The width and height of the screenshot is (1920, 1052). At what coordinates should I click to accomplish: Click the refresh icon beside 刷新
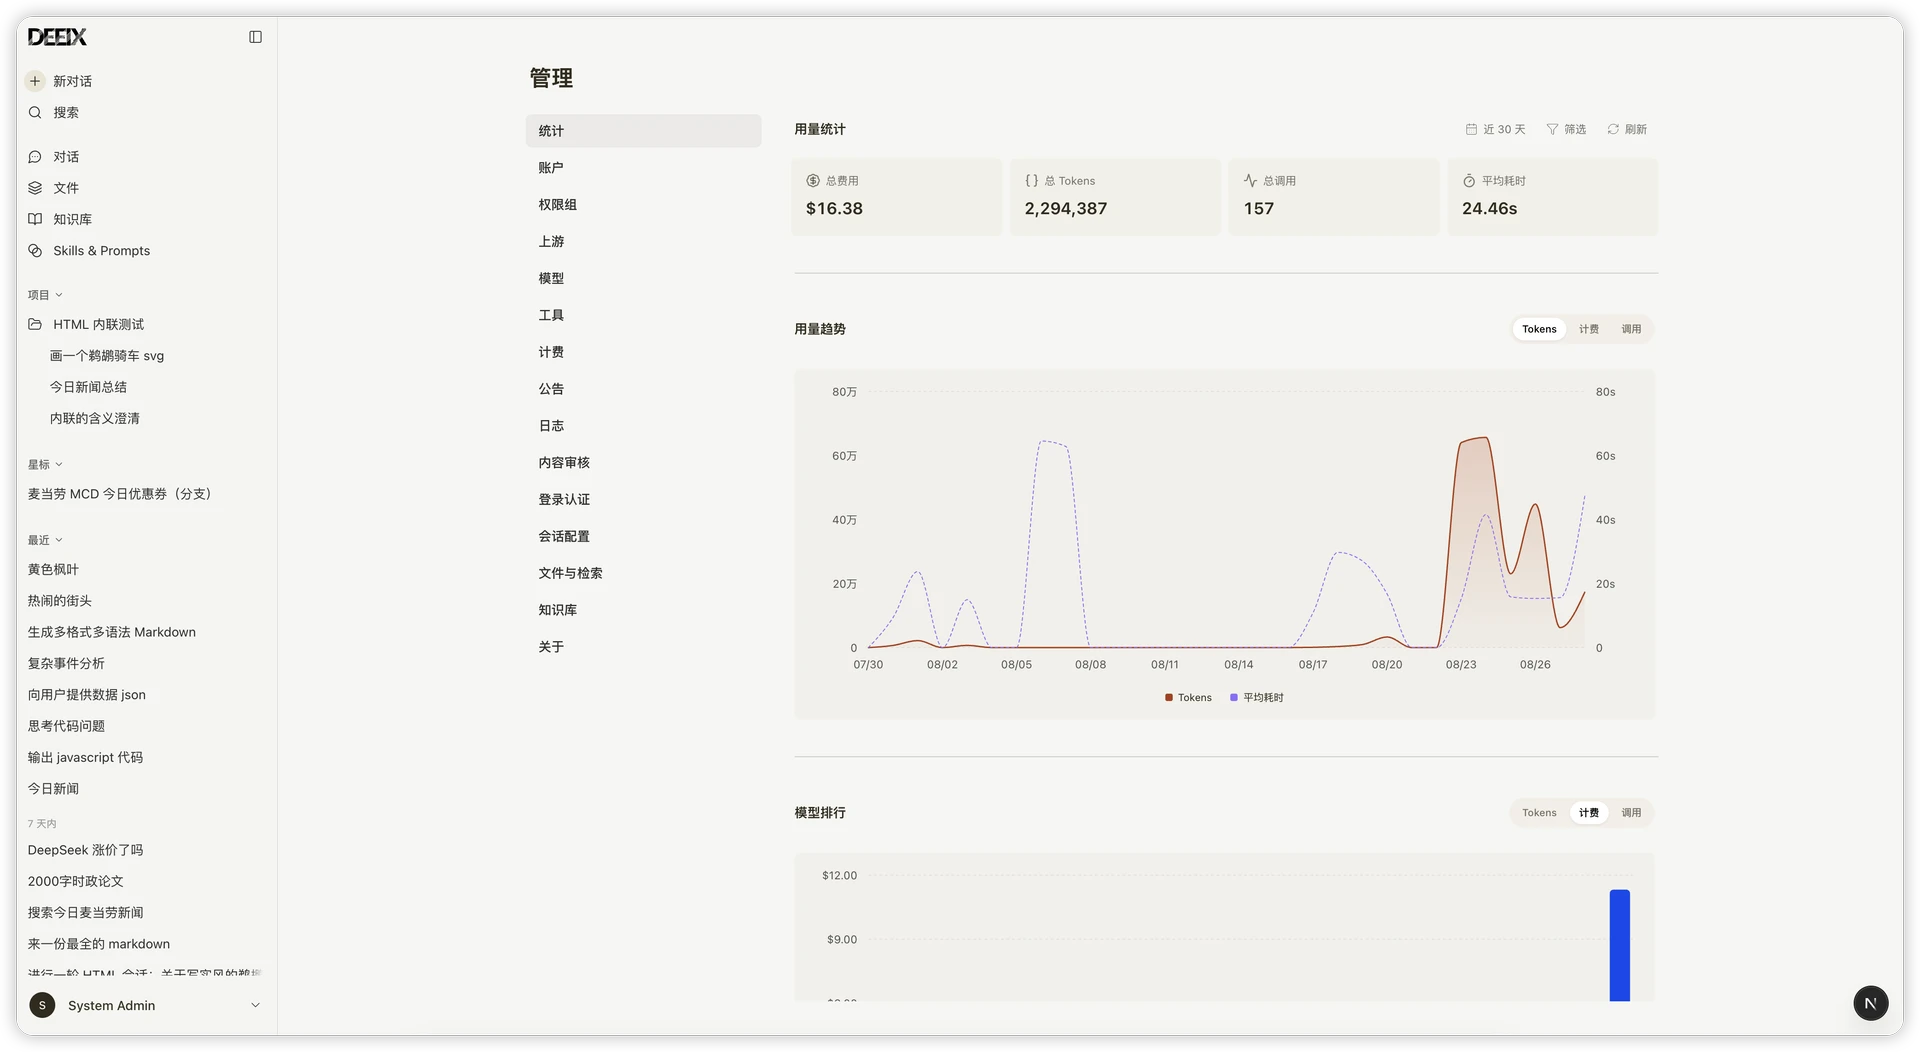pos(1613,129)
